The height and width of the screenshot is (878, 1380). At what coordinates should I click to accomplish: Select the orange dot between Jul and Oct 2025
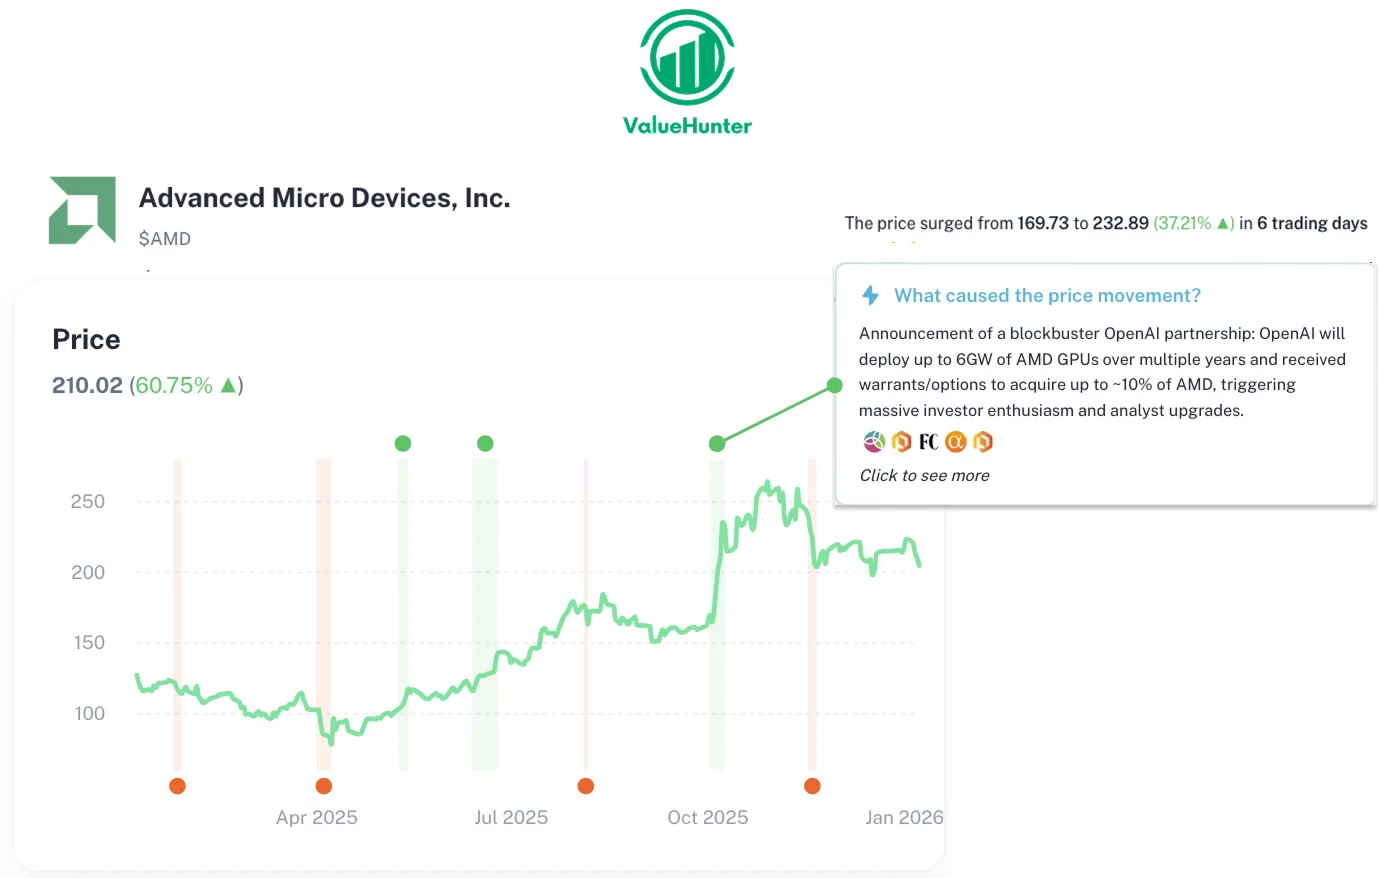586,786
